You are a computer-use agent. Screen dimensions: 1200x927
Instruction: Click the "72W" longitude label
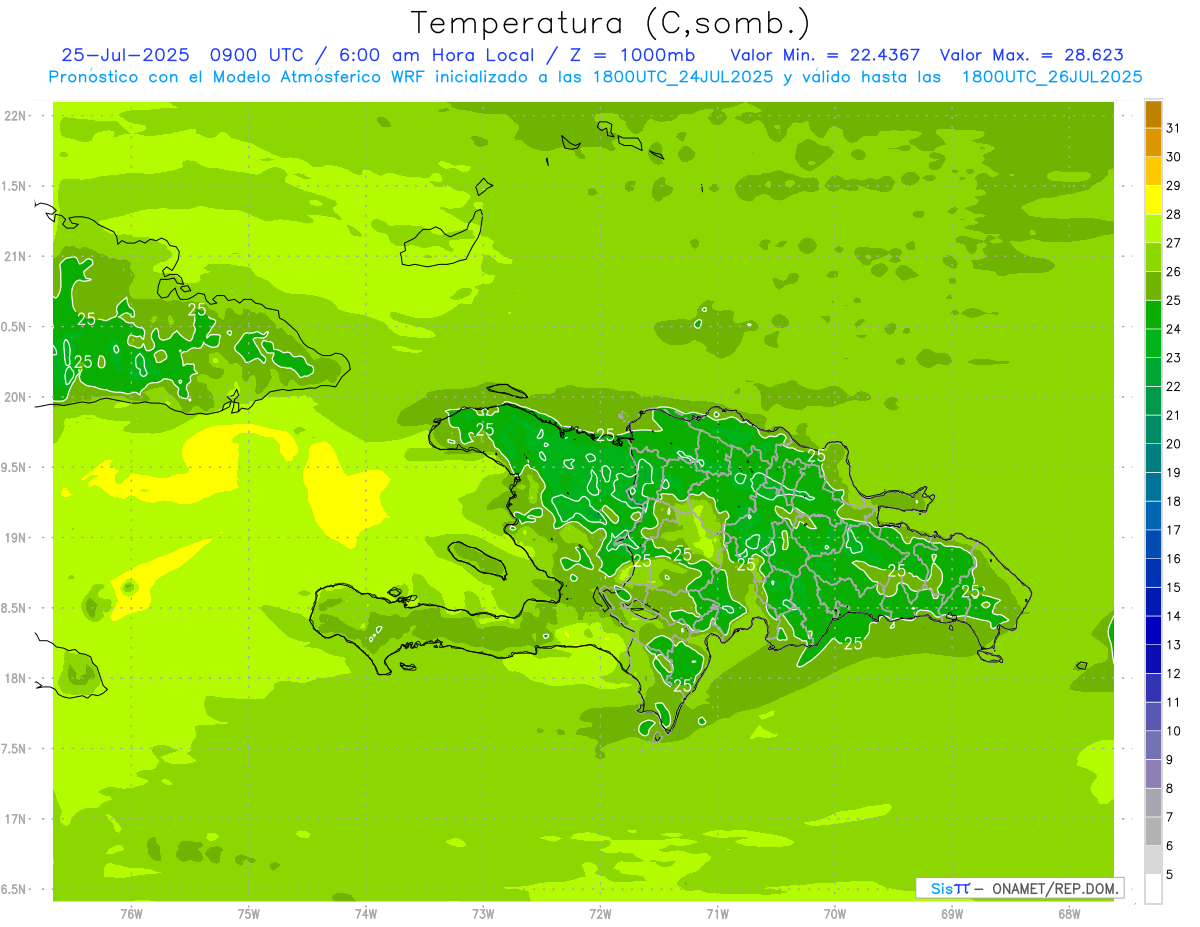click(600, 914)
